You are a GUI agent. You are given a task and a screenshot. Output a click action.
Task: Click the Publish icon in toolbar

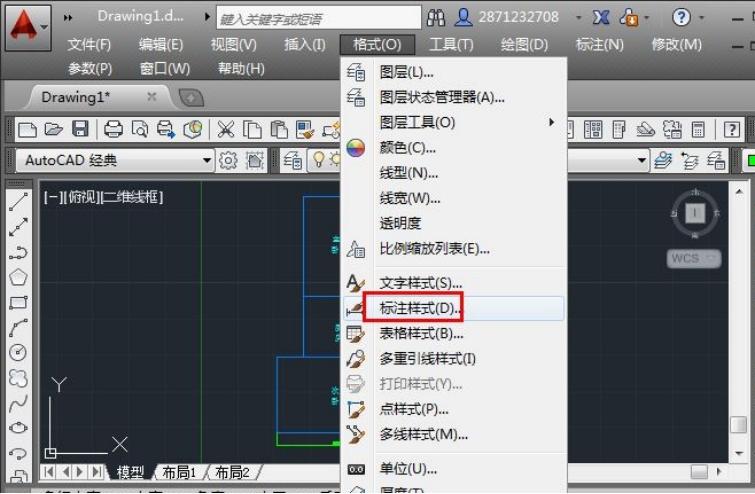(166, 130)
